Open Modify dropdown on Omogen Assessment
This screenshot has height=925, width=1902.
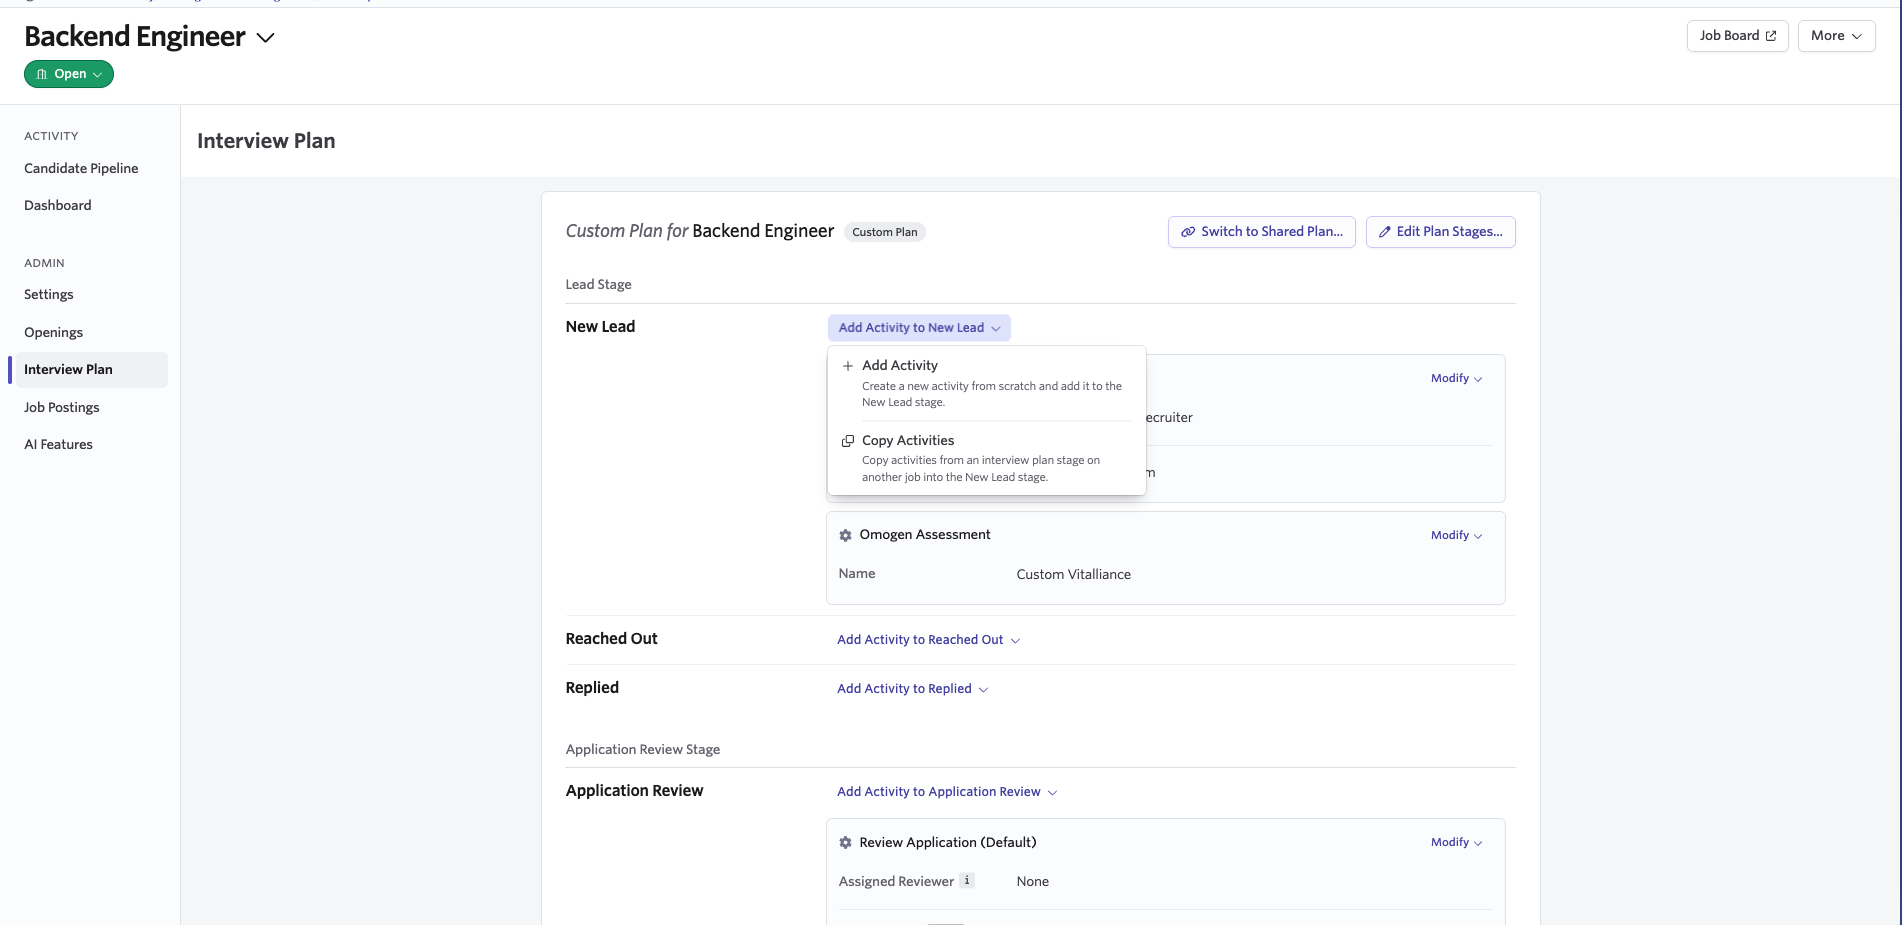[x=1456, y=535]
